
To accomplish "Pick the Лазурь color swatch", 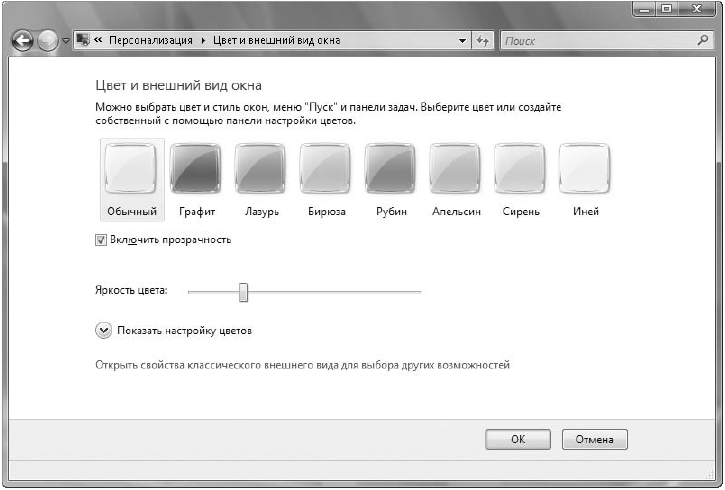I will 260,168.
